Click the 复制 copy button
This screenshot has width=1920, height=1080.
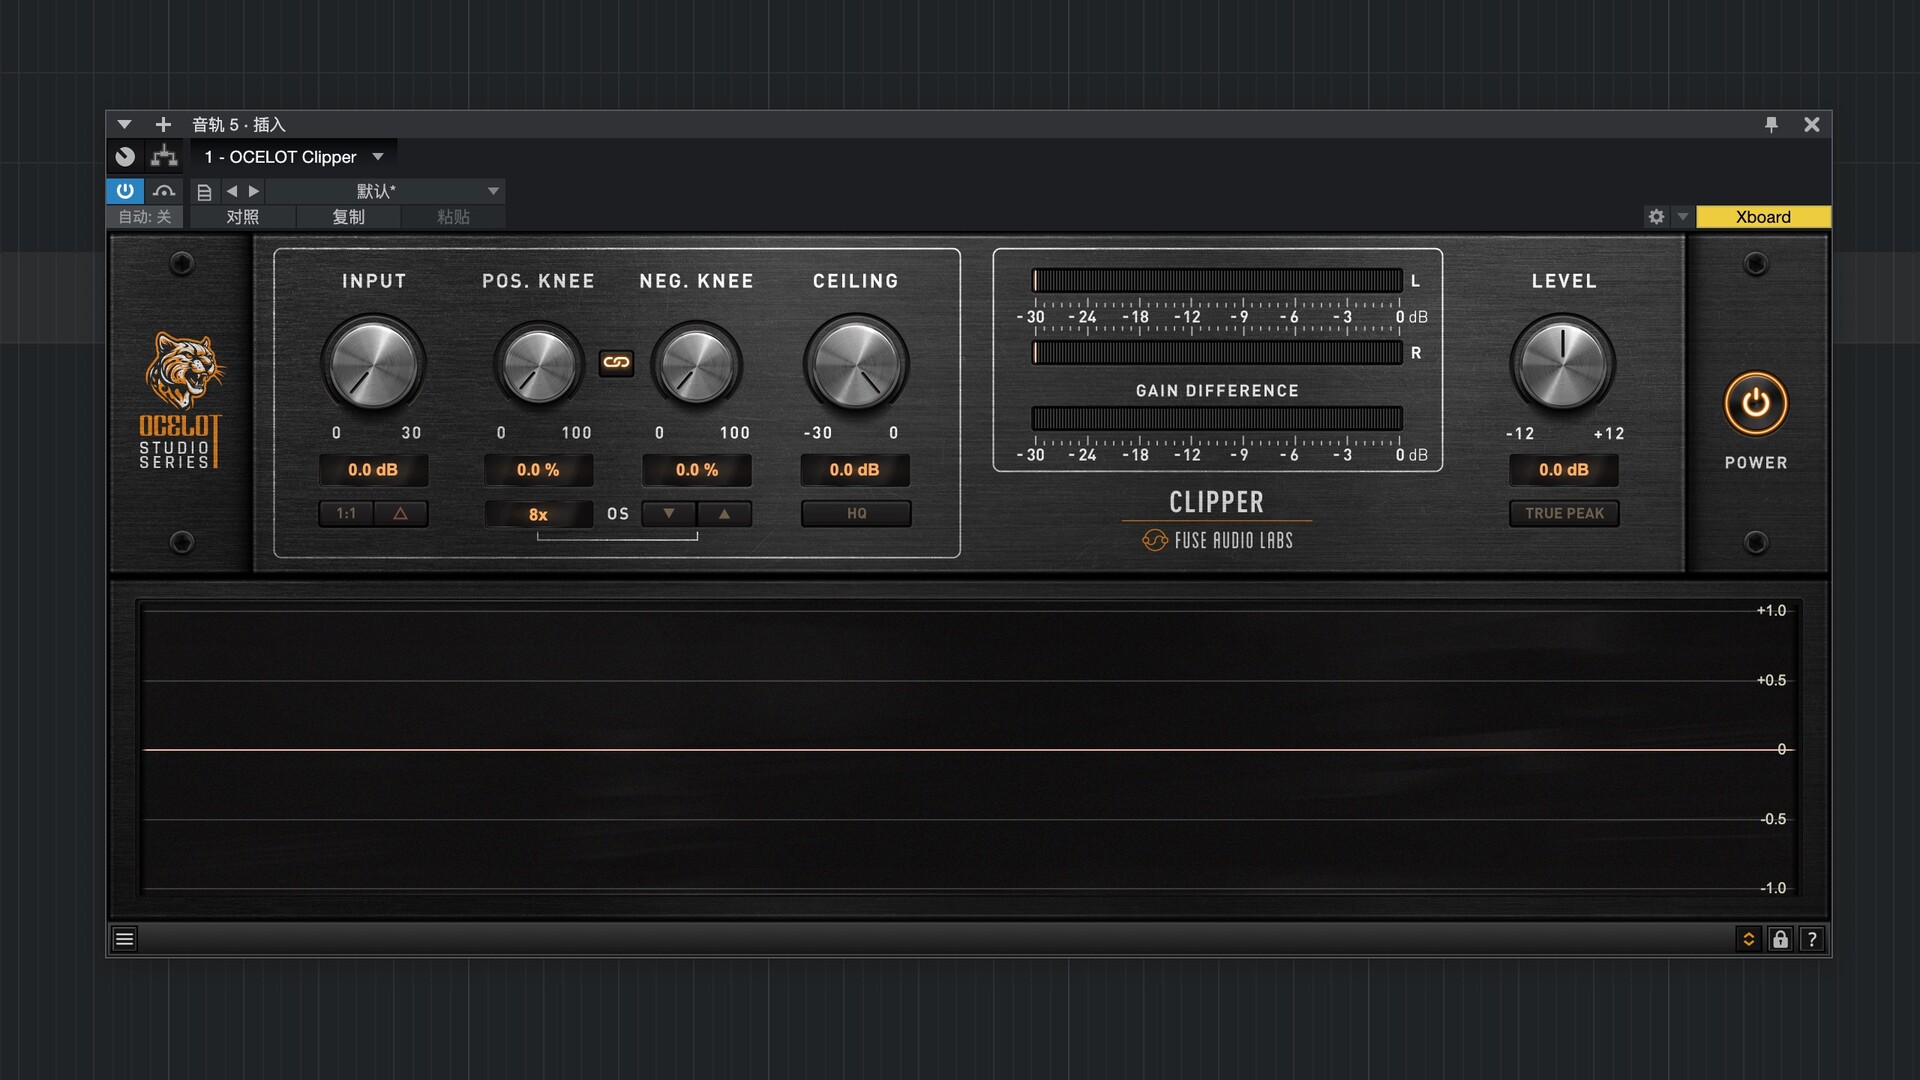(348, 217)
